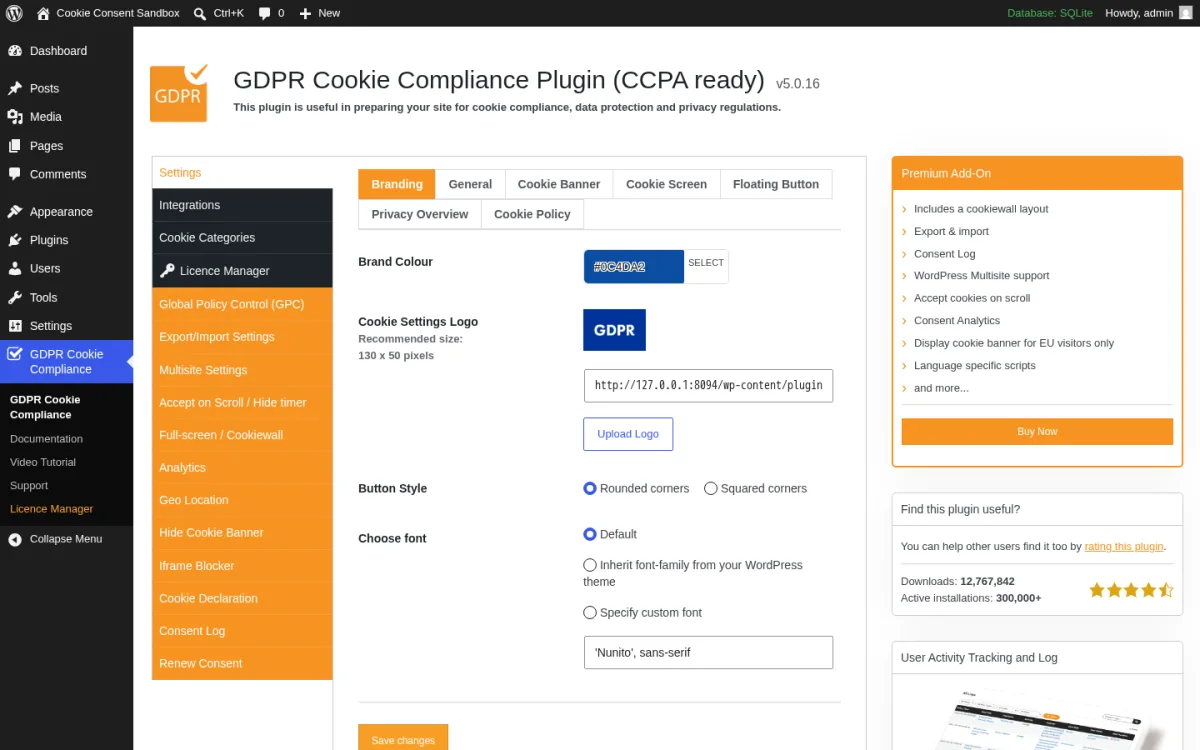Screen dimensions: 1200x750
Task: Click GDPR Cookie Compliance checkmark icon
Action: tap(15, 354)
